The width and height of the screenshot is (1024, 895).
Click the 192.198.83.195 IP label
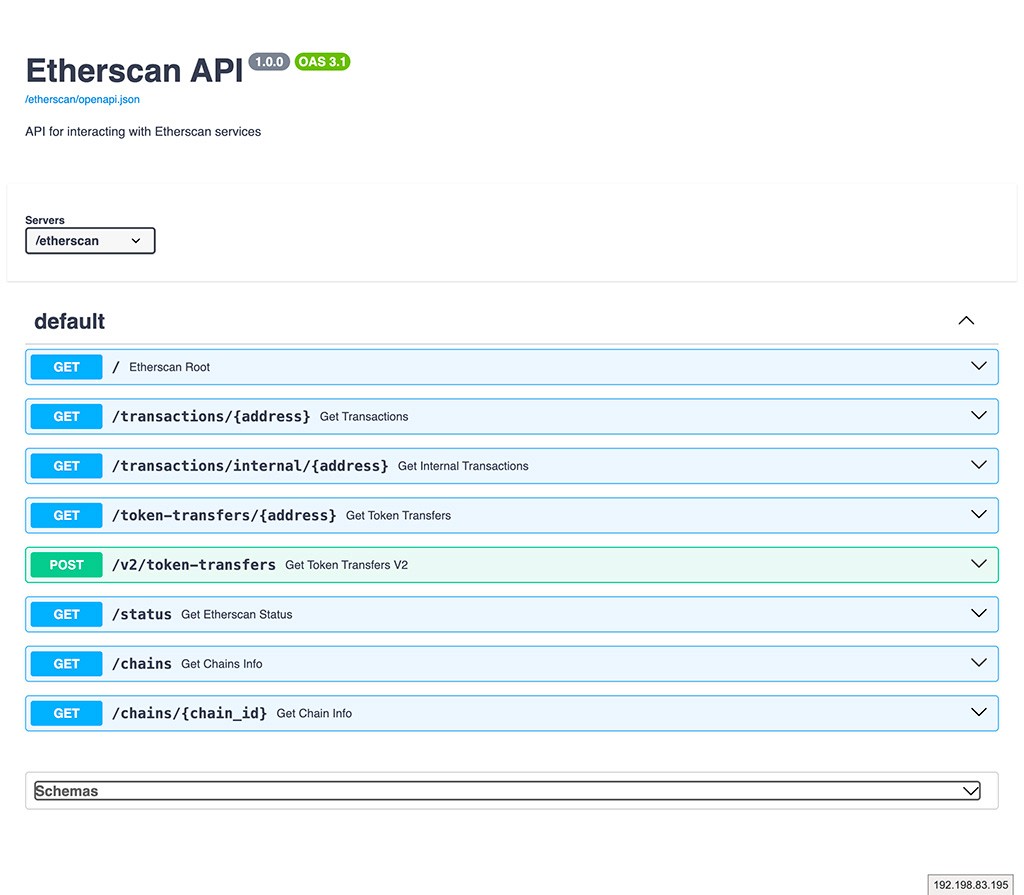point(970,885)
